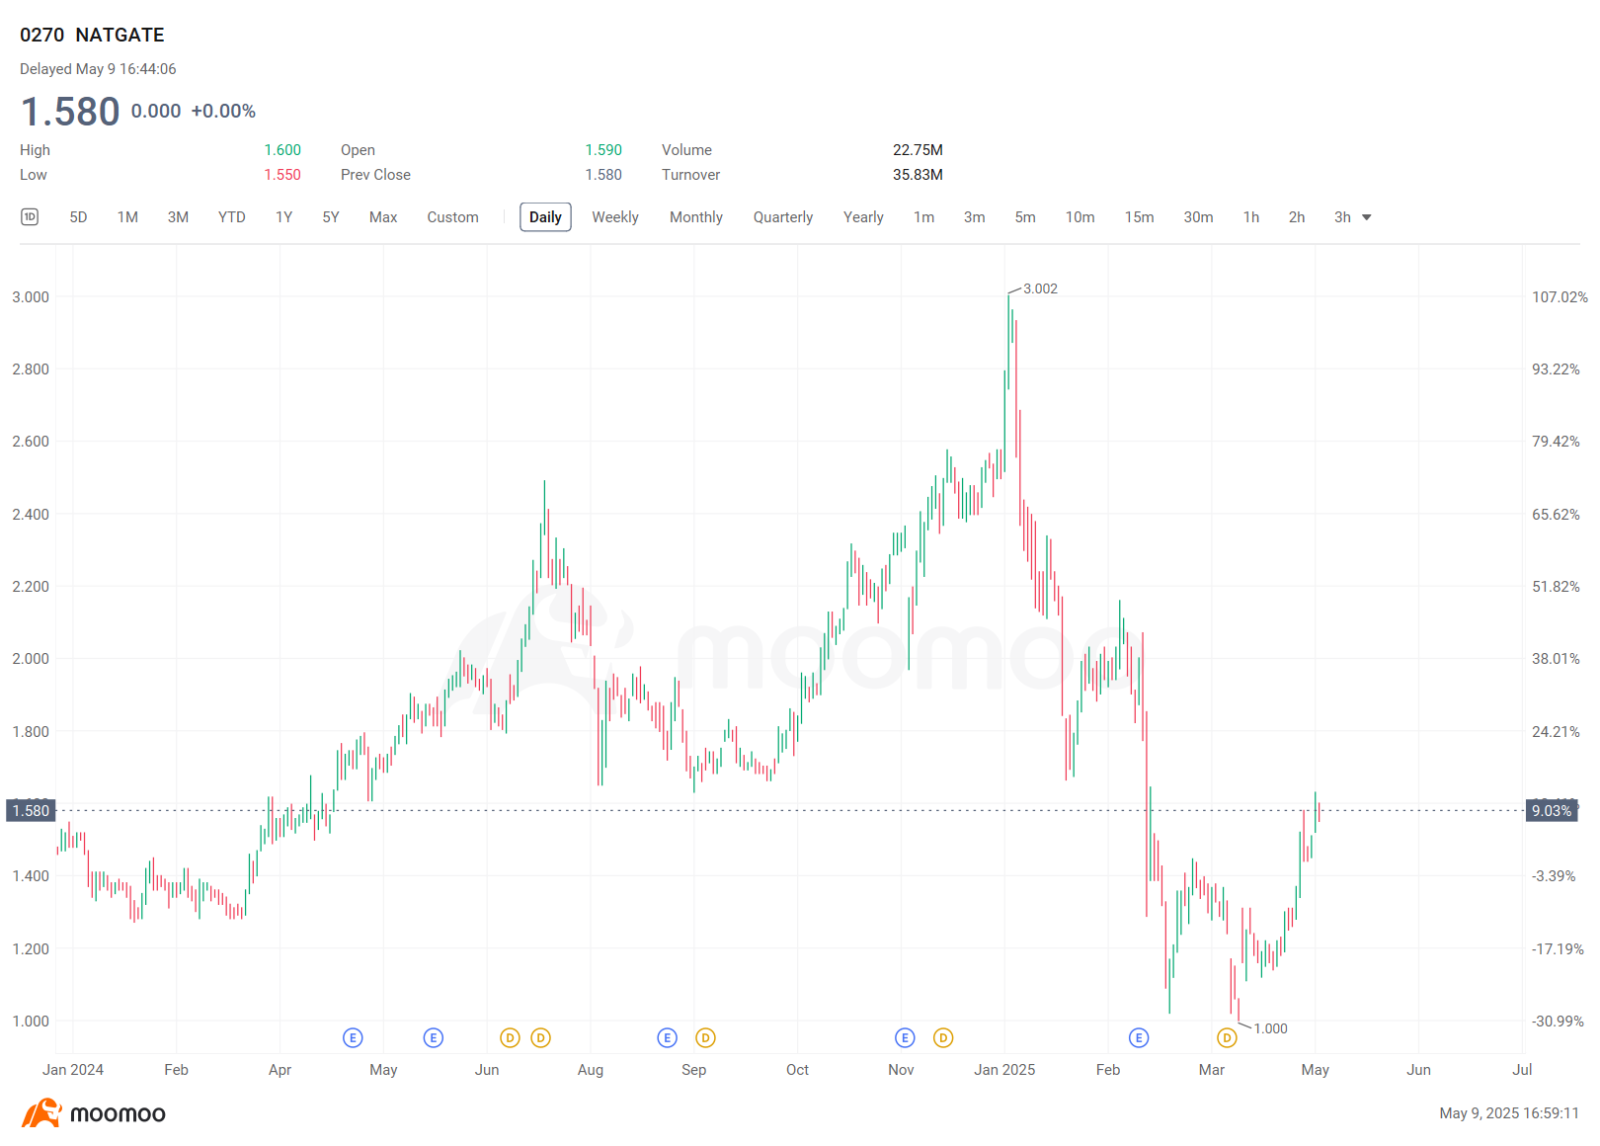The width and height of the screenshot is (1600, 1146).
Task: Click the 1.580 current price label on axis
Action: [31, 811]
